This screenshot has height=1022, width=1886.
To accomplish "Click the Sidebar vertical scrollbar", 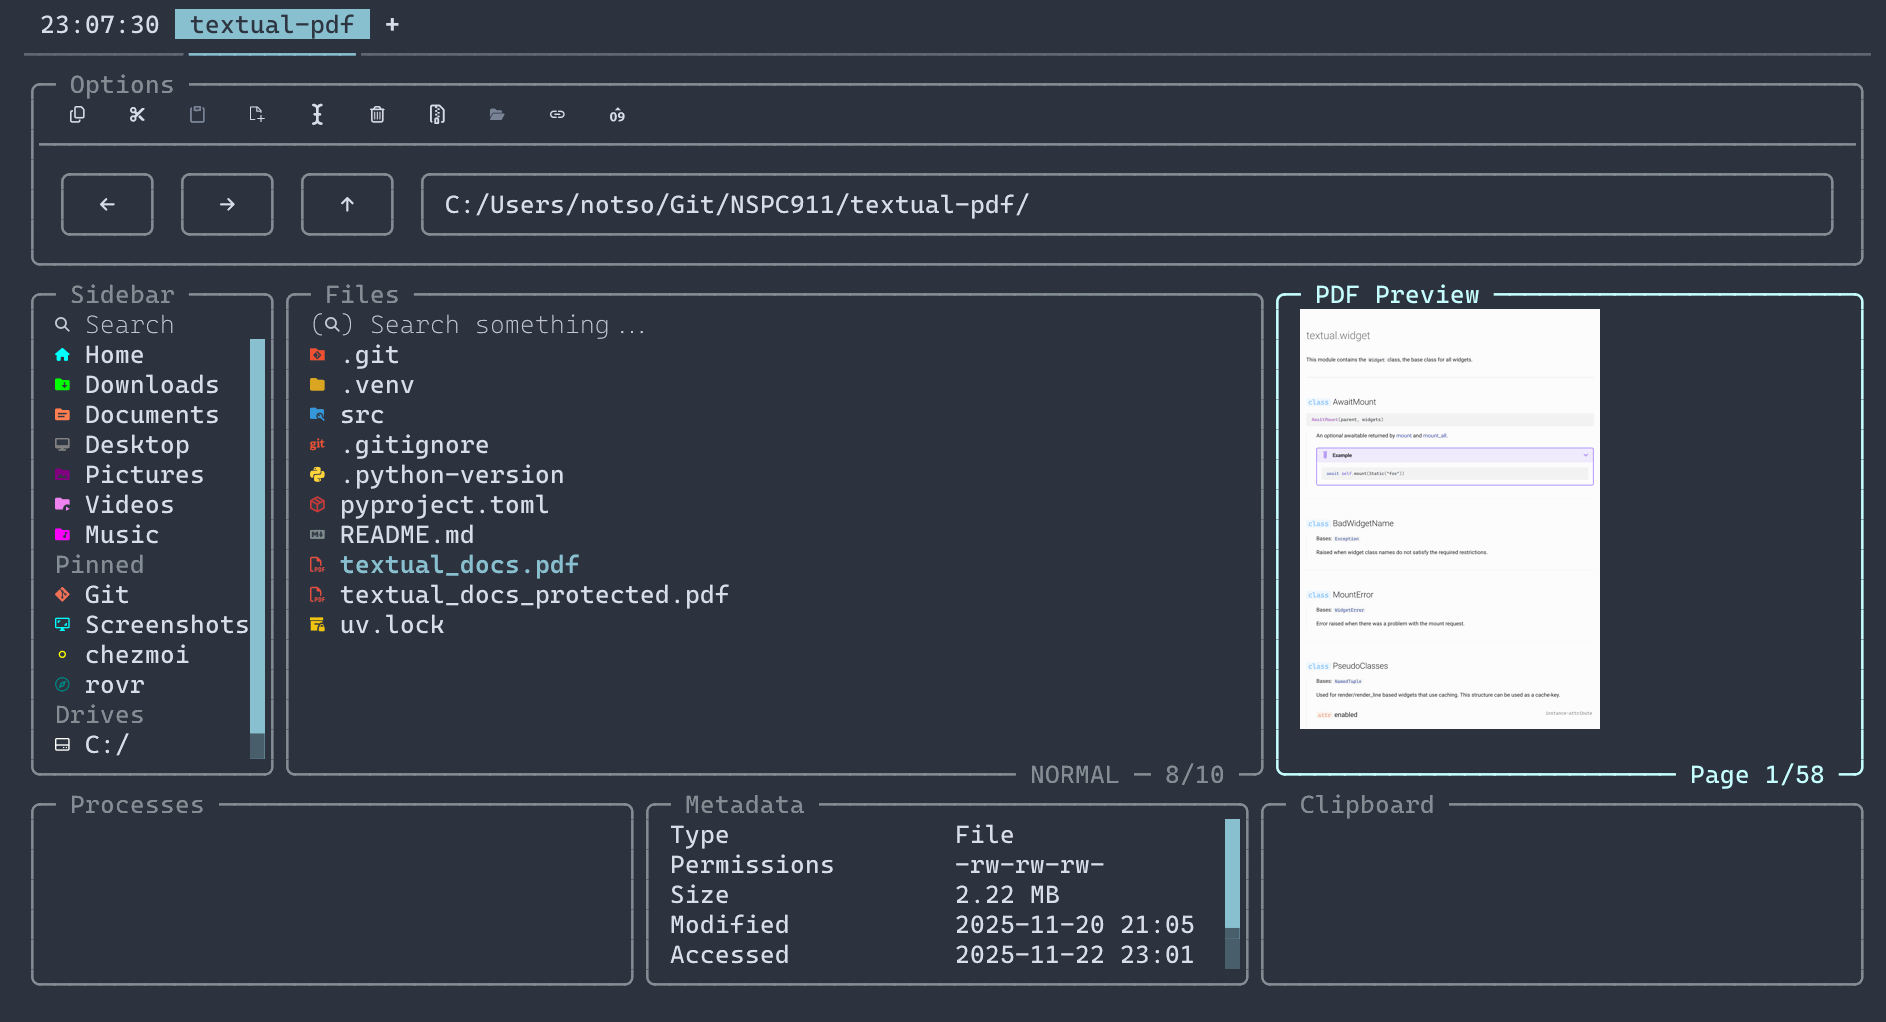I will pyautogui.click(x=257, y=540).
